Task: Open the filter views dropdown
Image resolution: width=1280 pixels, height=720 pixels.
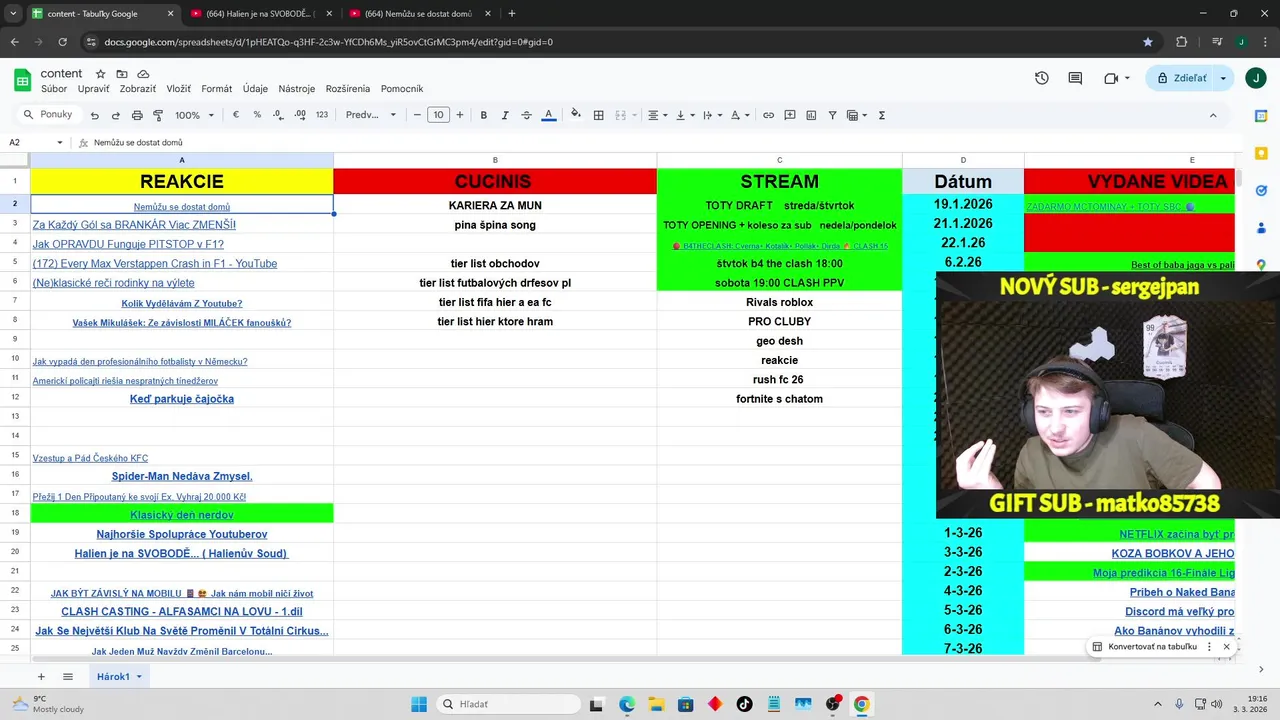Action: coord(857,115)
